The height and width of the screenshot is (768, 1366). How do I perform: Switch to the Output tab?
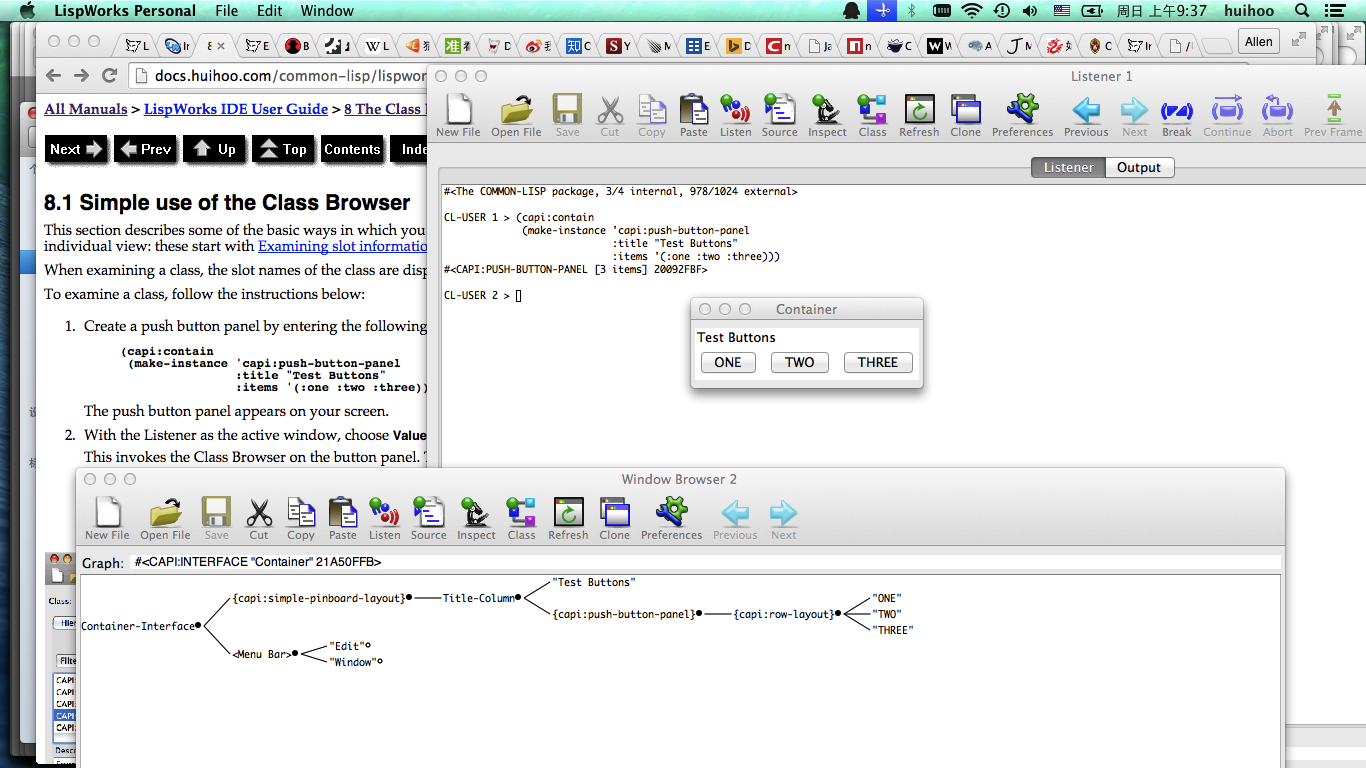coord(1138,167)
